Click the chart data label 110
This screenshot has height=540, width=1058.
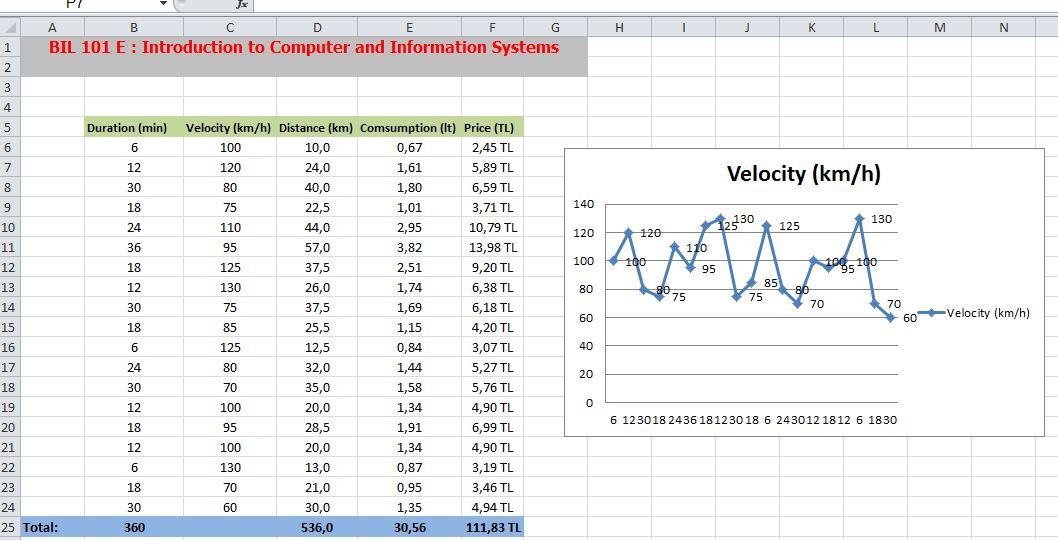coord(697,248)
